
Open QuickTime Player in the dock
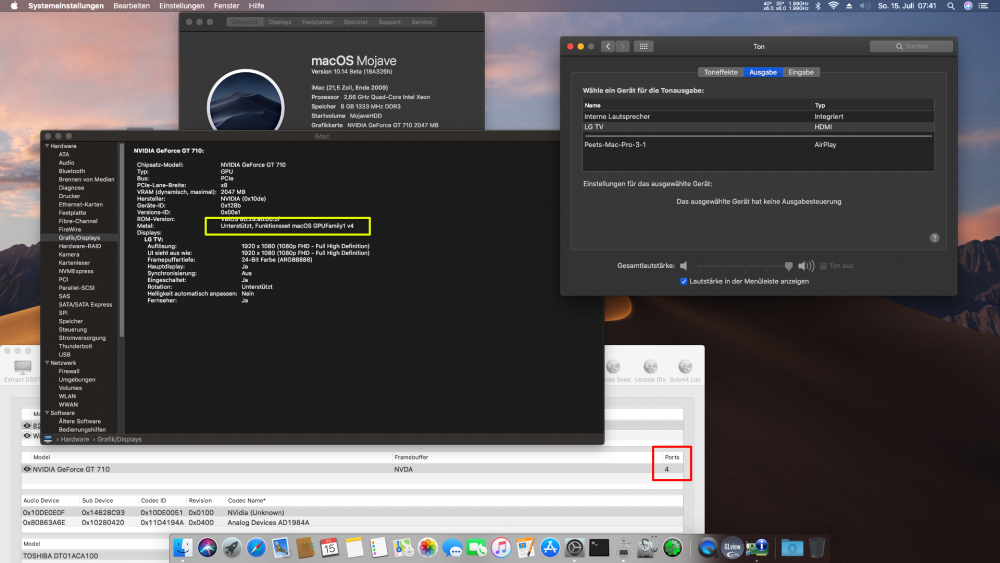[707, 548]
